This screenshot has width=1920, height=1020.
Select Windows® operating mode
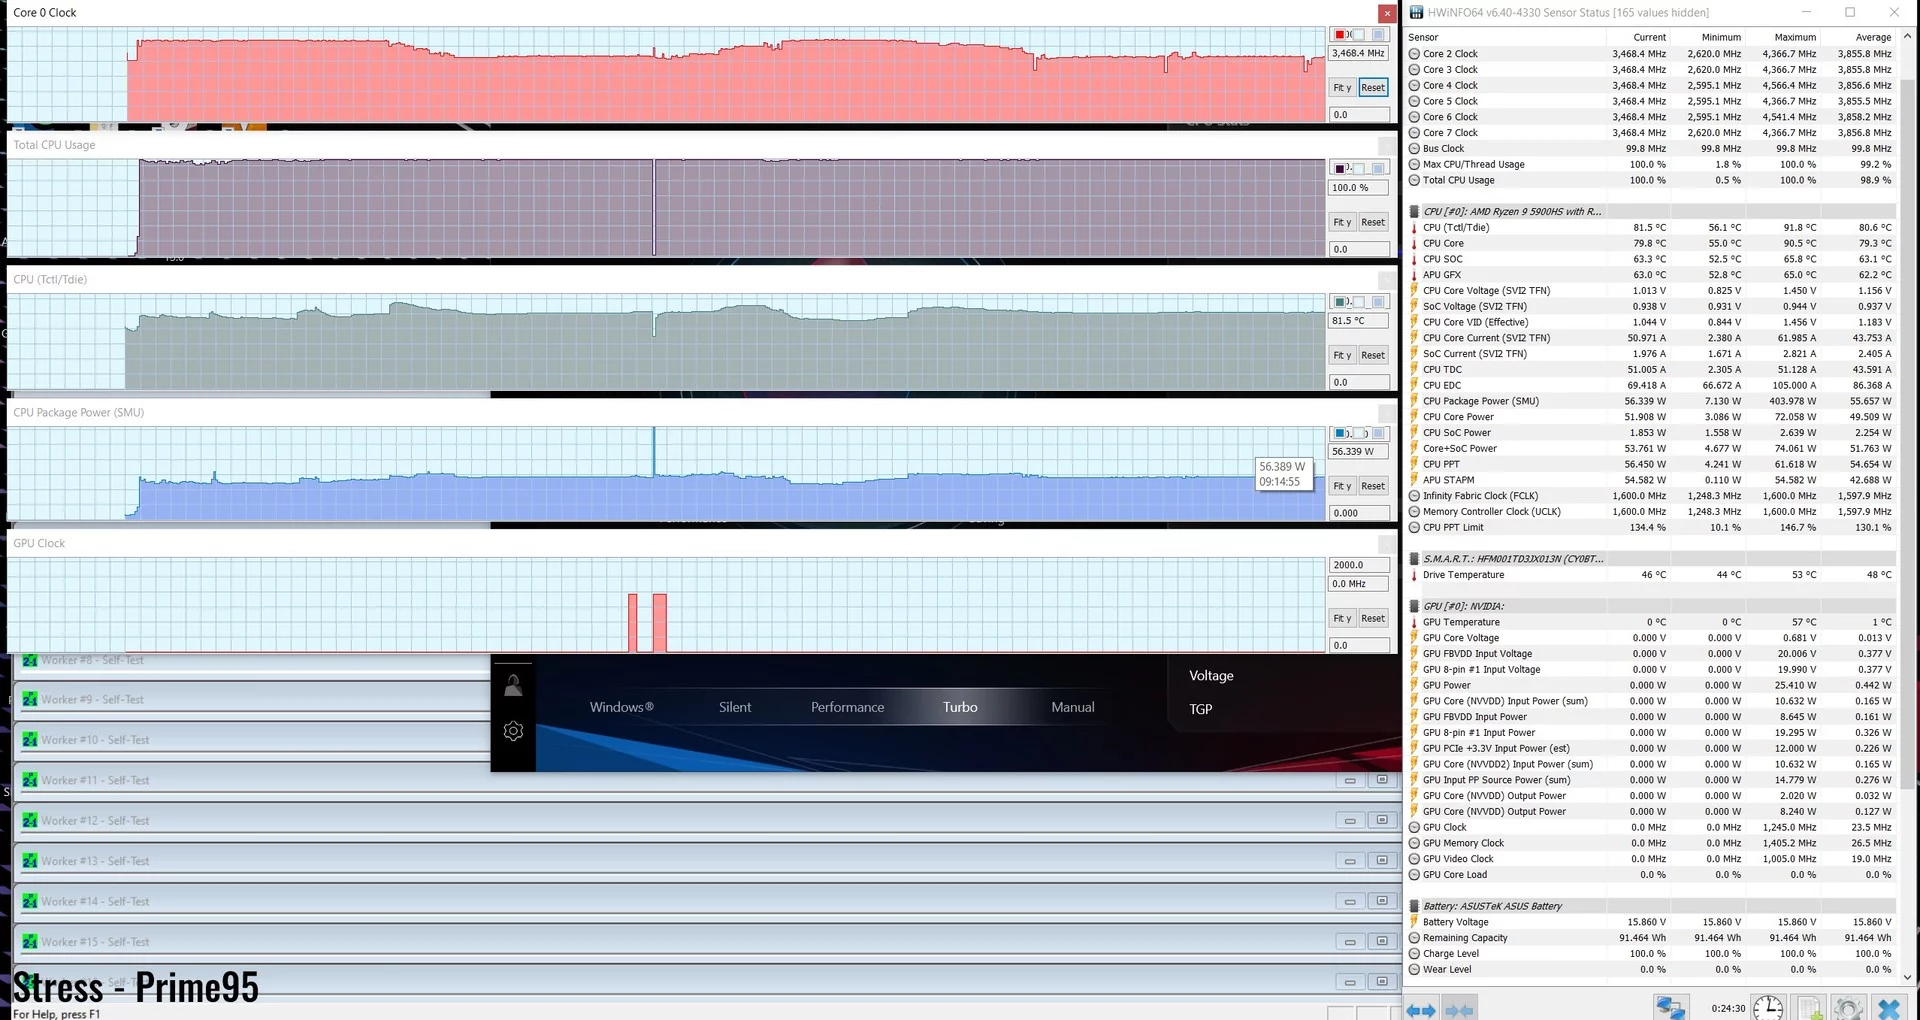[621, 707]
